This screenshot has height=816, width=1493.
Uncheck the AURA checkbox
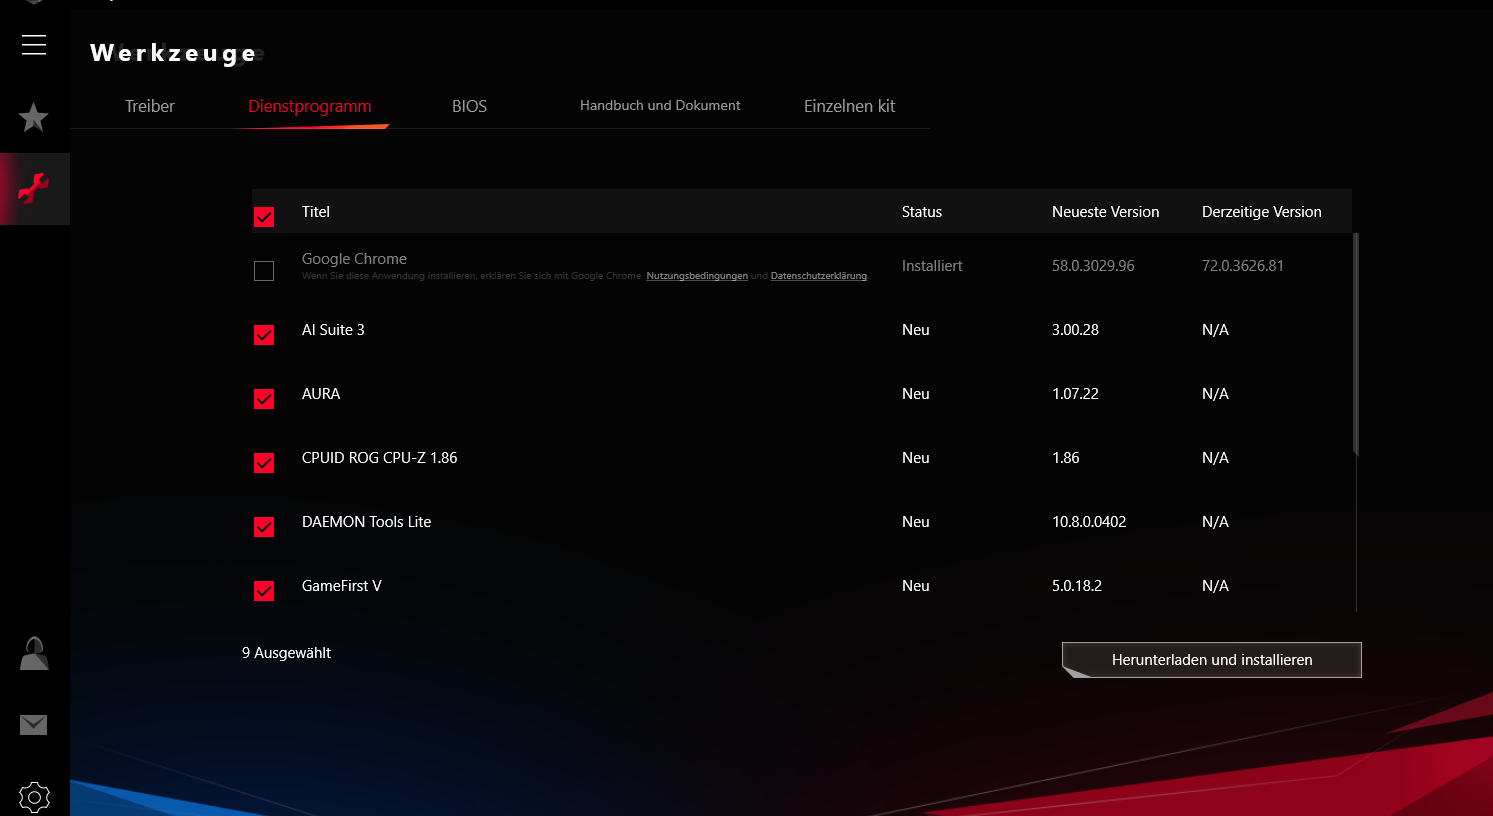coord(264,399)
